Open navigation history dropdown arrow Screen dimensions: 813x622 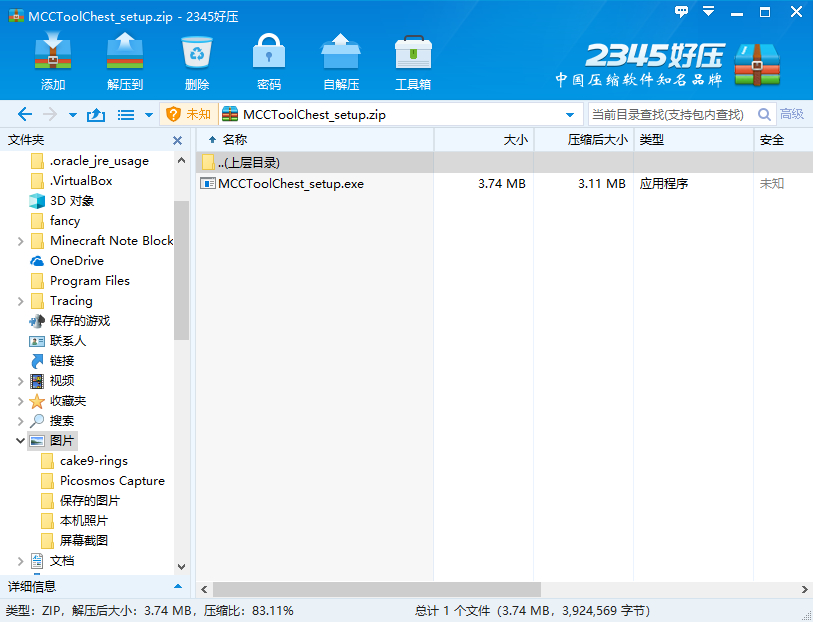coord(73,115)
